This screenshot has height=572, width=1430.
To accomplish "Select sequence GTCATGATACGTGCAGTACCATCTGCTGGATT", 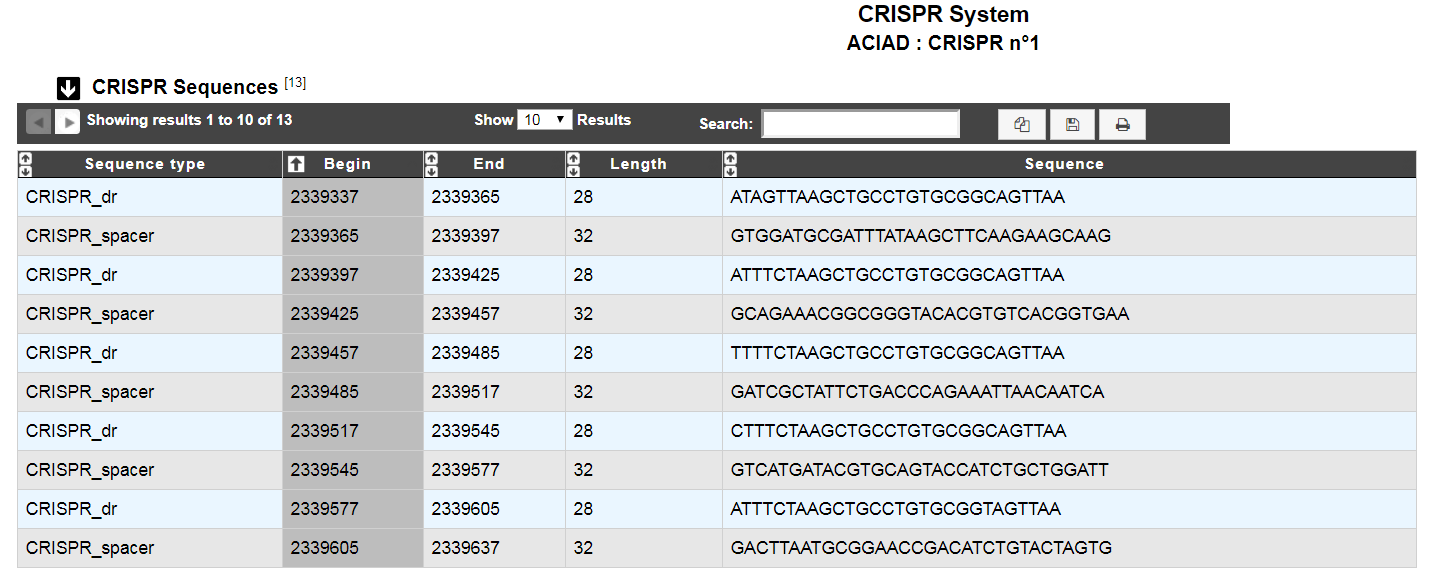I will click(919, 470).
